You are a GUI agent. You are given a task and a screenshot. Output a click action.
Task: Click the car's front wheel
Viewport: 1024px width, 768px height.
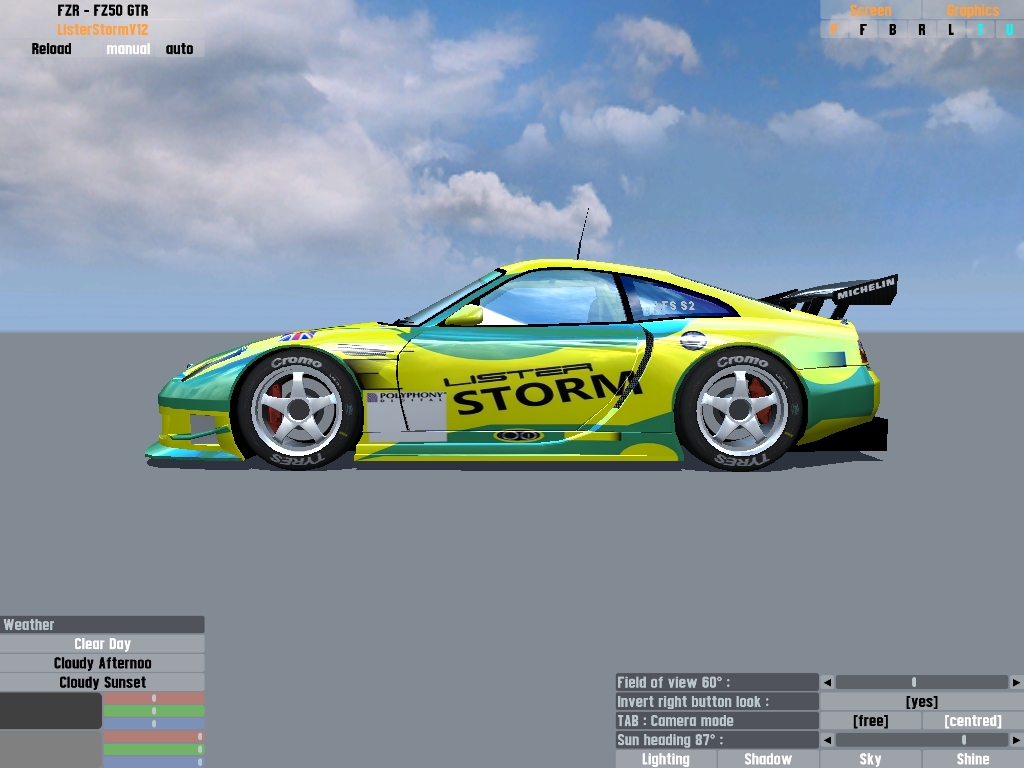coord(298,409)
